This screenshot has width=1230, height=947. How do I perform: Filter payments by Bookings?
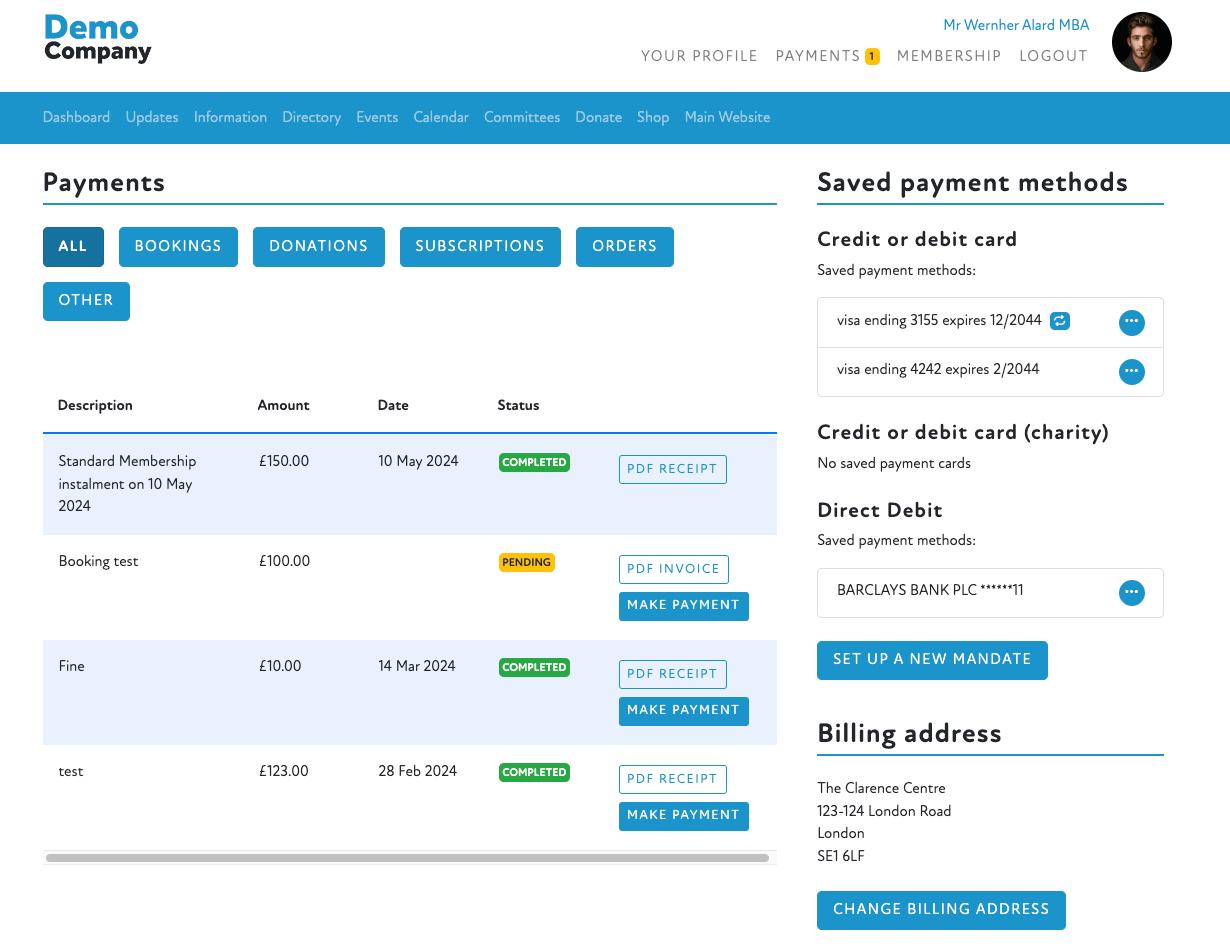coord(178,247)
